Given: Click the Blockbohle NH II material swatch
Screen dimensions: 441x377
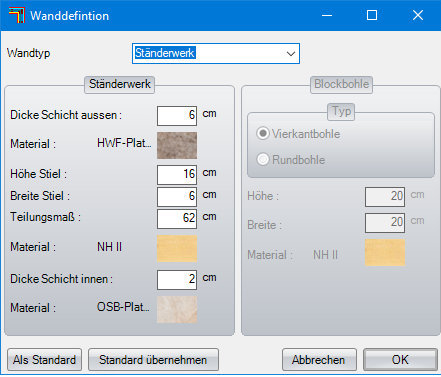Looking at the screenshot, I should [x=385, y=252].
